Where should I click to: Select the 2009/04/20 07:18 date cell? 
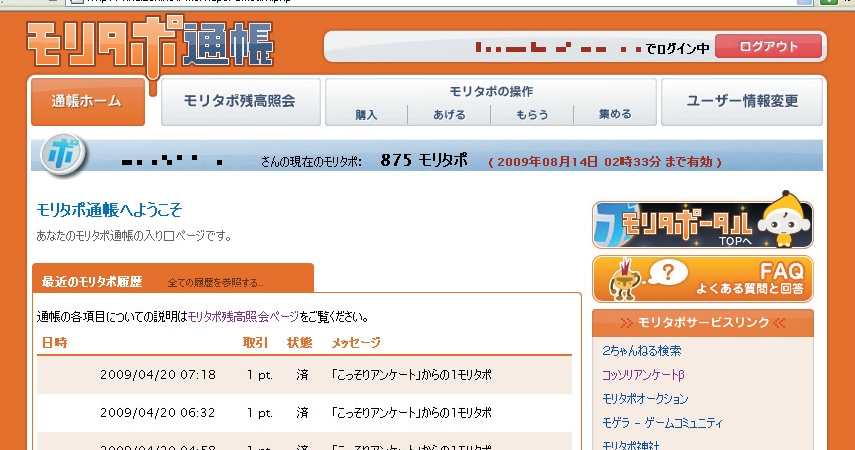tap(158, 375)
